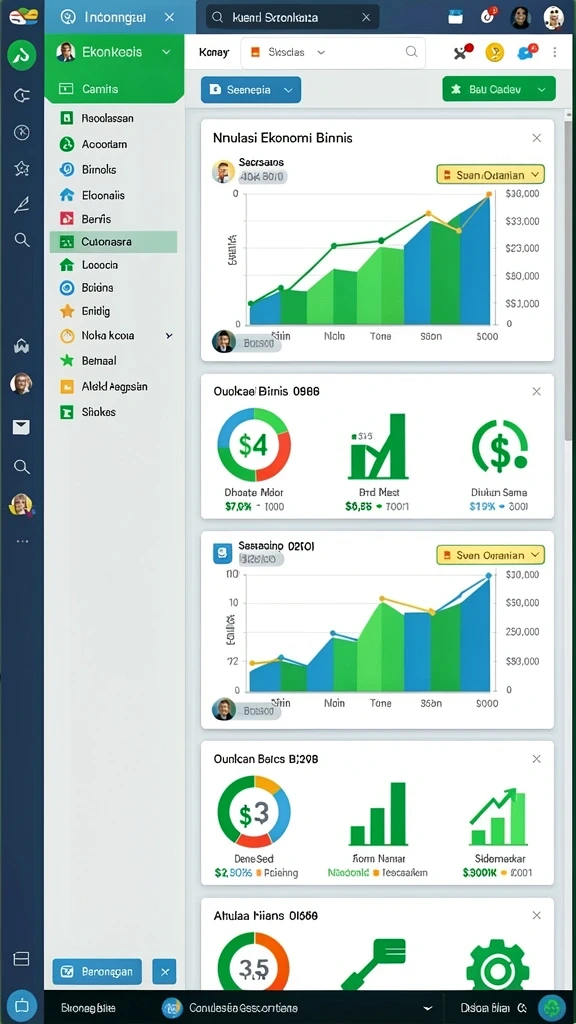Close the Nnulasi Ekonomi Binnis card
Screen dimensions: 576x1024
[536, 138]
